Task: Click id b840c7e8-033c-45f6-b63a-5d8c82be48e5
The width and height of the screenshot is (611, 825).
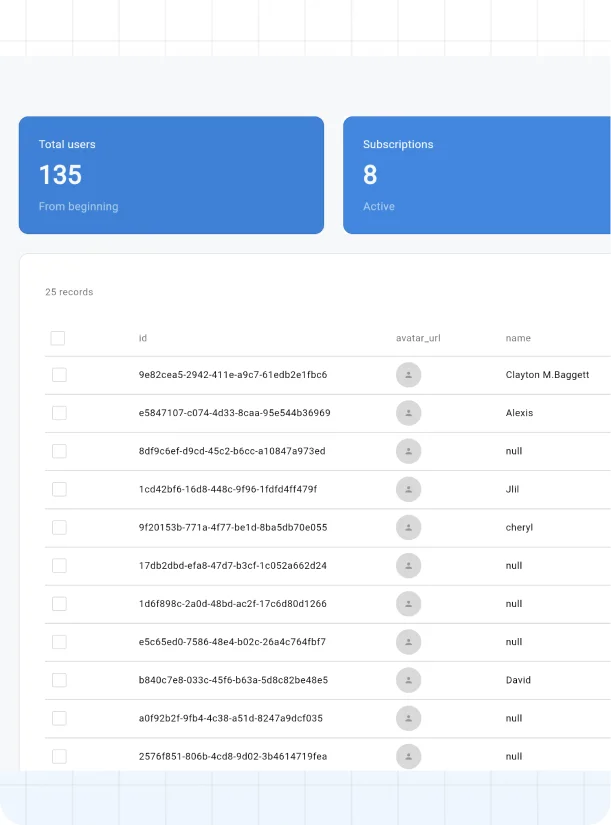Action: [x=233, y=680]
